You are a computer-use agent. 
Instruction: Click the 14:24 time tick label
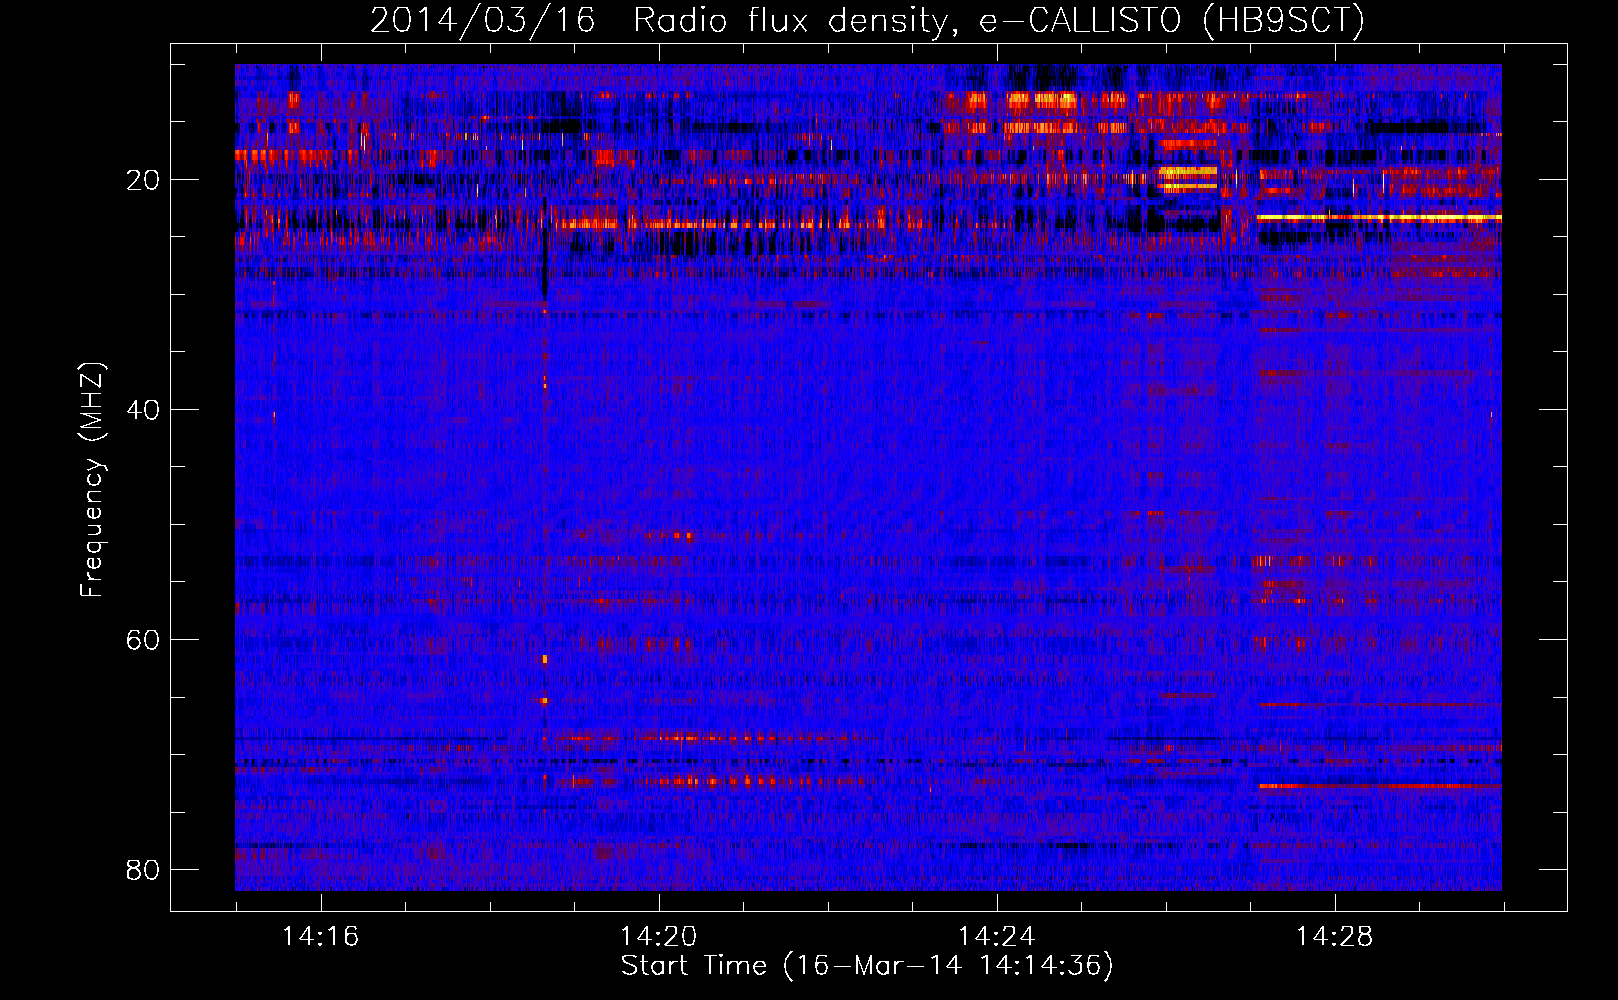pyautogui.click(x=996, y=936)
